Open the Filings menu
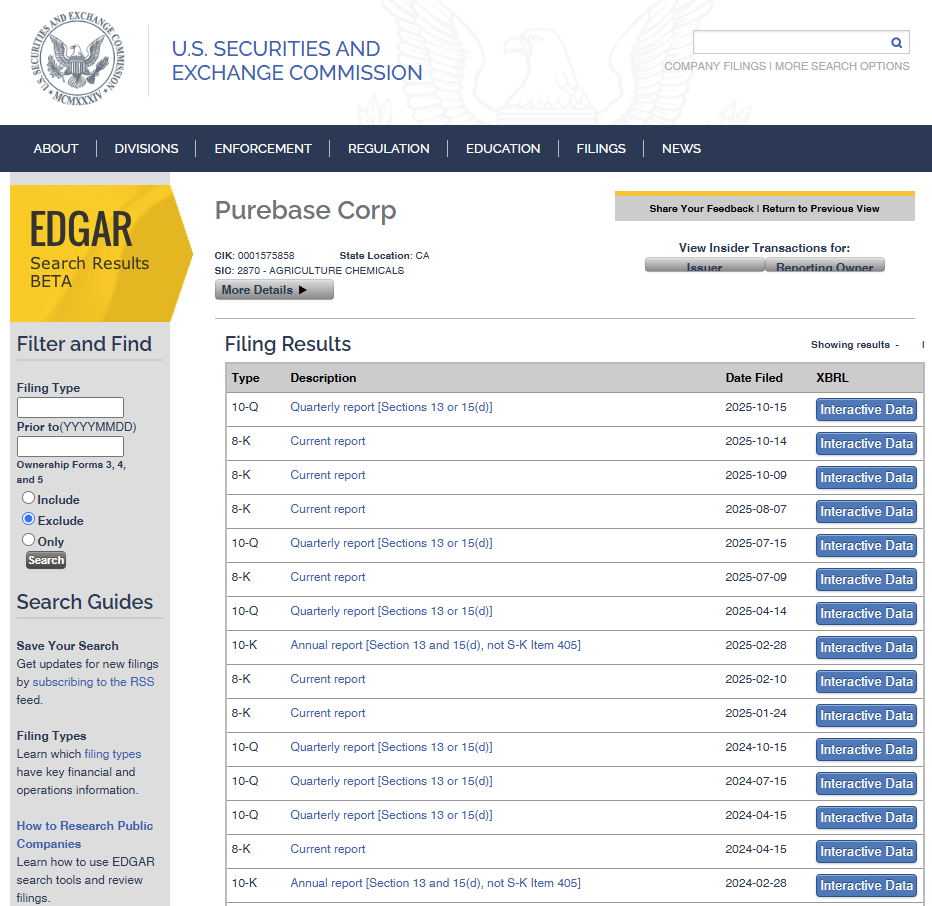 pyautogui.click(x=601, y=149)
